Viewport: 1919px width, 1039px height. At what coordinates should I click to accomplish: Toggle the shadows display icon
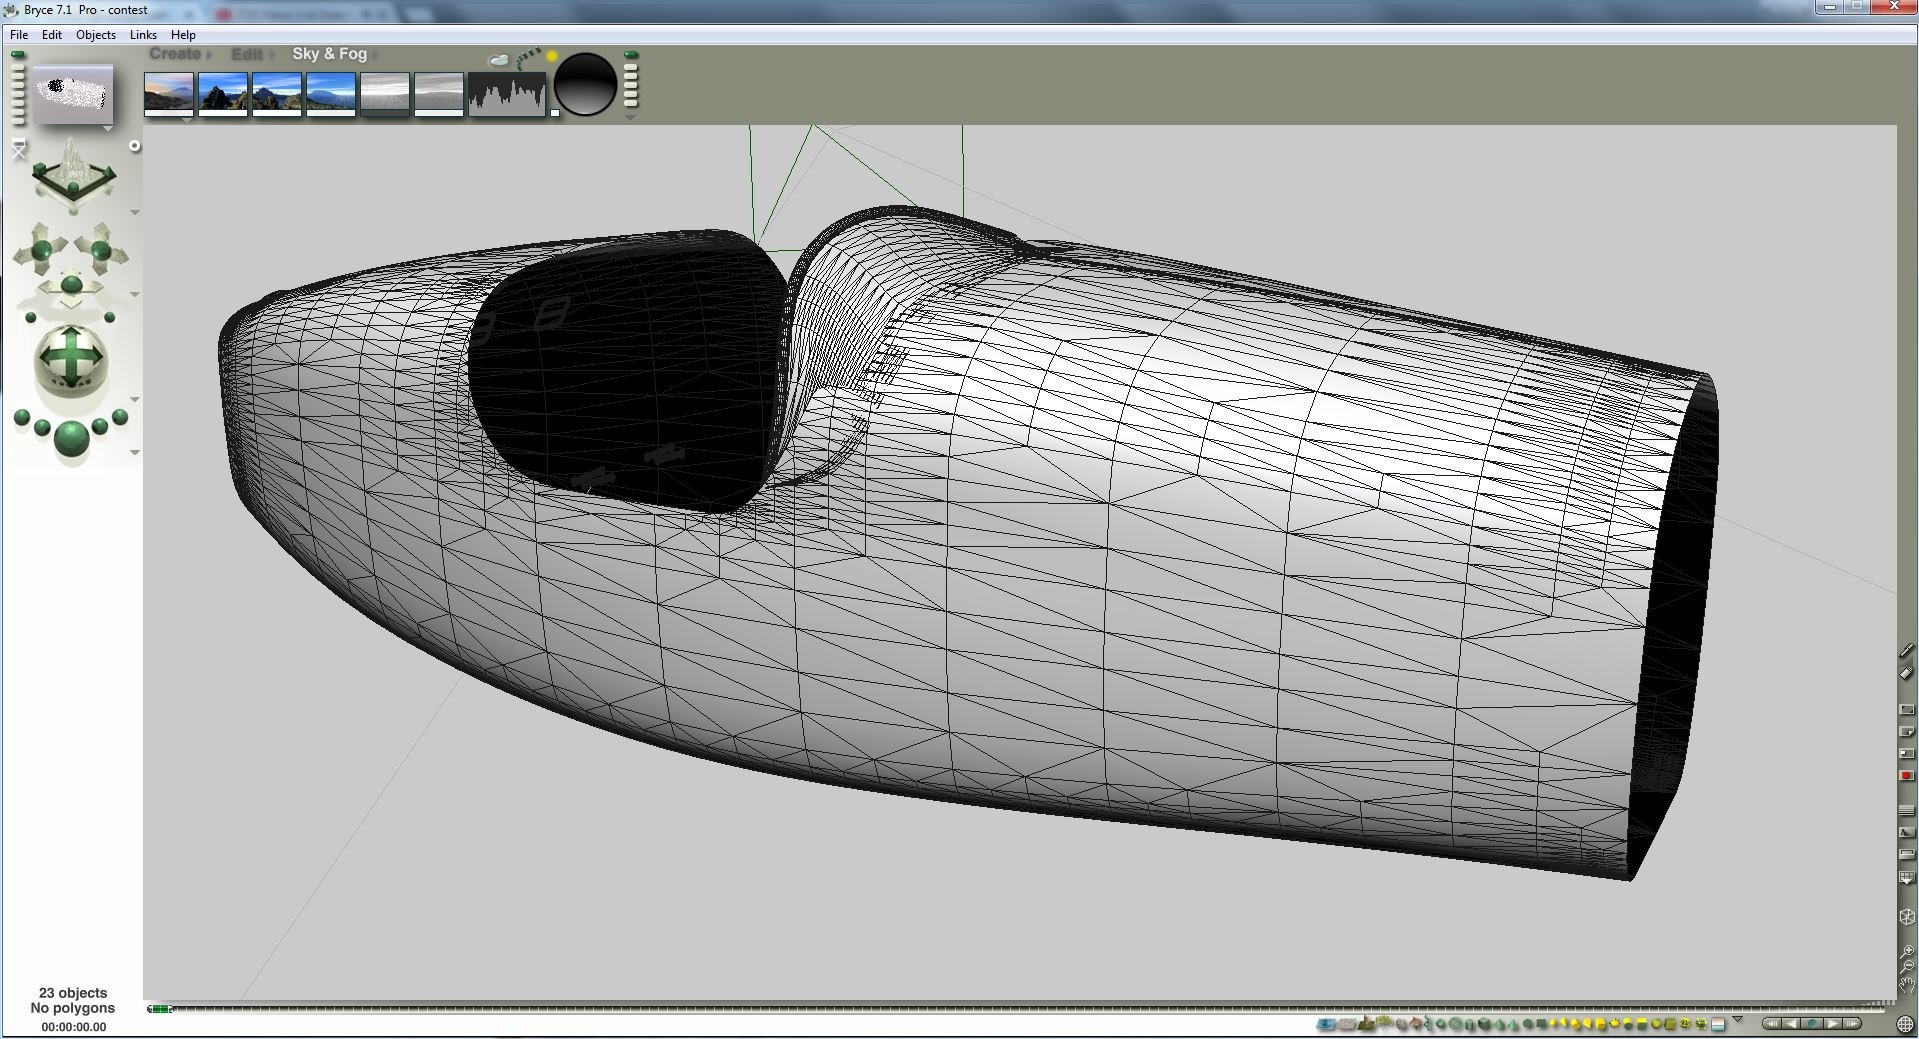pyautogui.click(x=1906, y=853)
